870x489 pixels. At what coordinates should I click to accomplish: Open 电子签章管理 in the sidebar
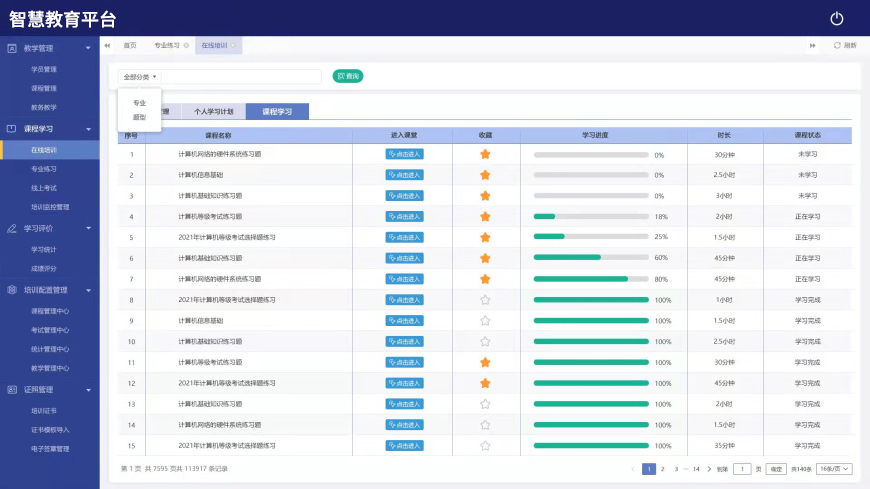(x=50, y=449)
